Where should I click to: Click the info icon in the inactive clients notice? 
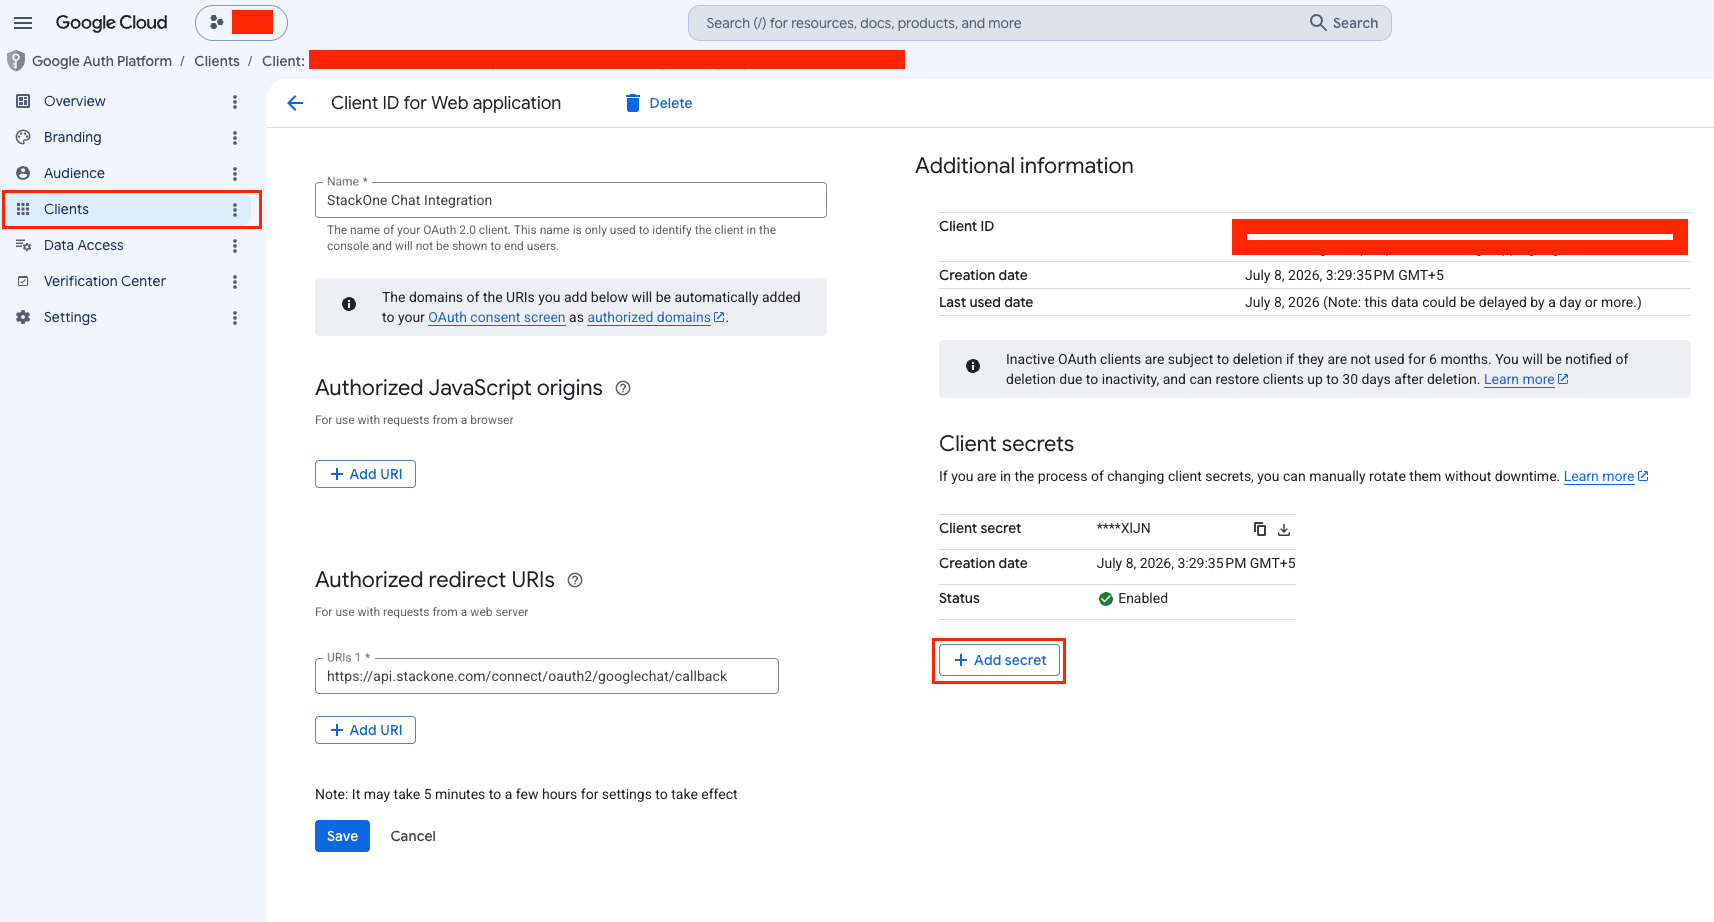click(973, 366)
